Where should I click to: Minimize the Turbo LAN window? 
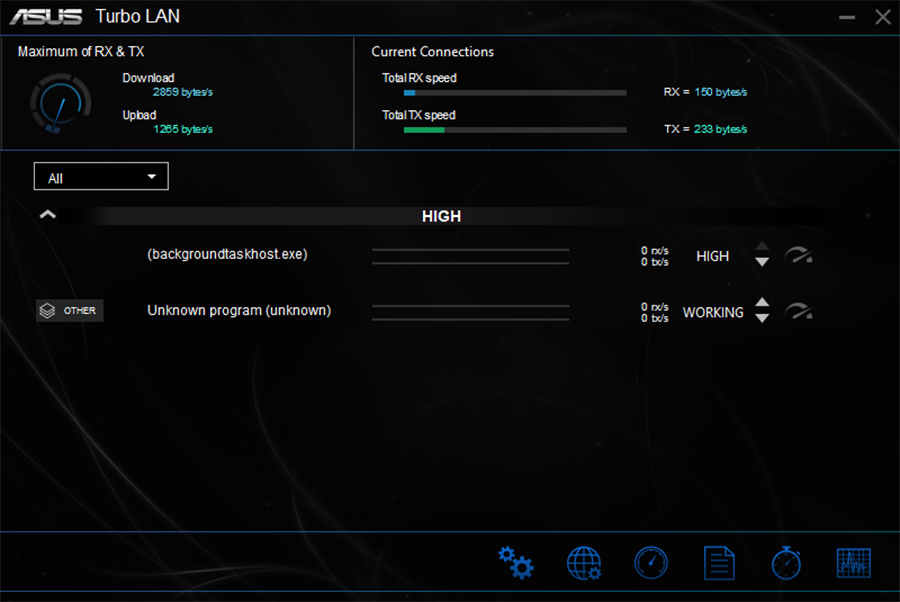tap(847, 17)
